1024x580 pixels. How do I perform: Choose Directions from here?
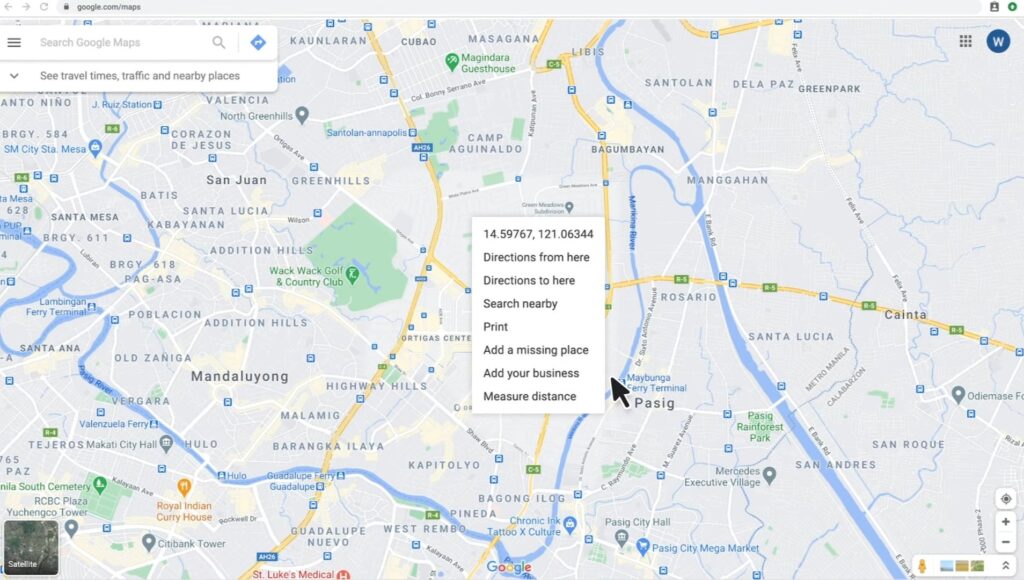[537, 257]
